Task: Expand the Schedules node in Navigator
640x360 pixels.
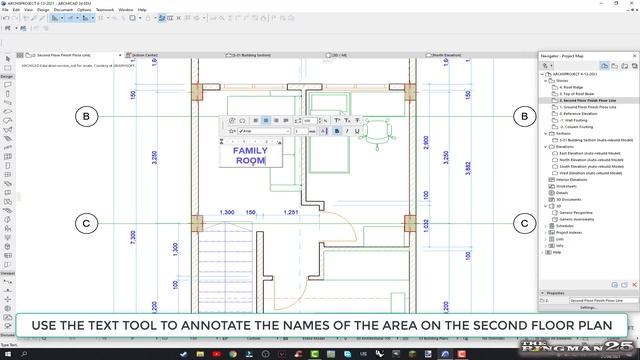Action: point(546,226)
